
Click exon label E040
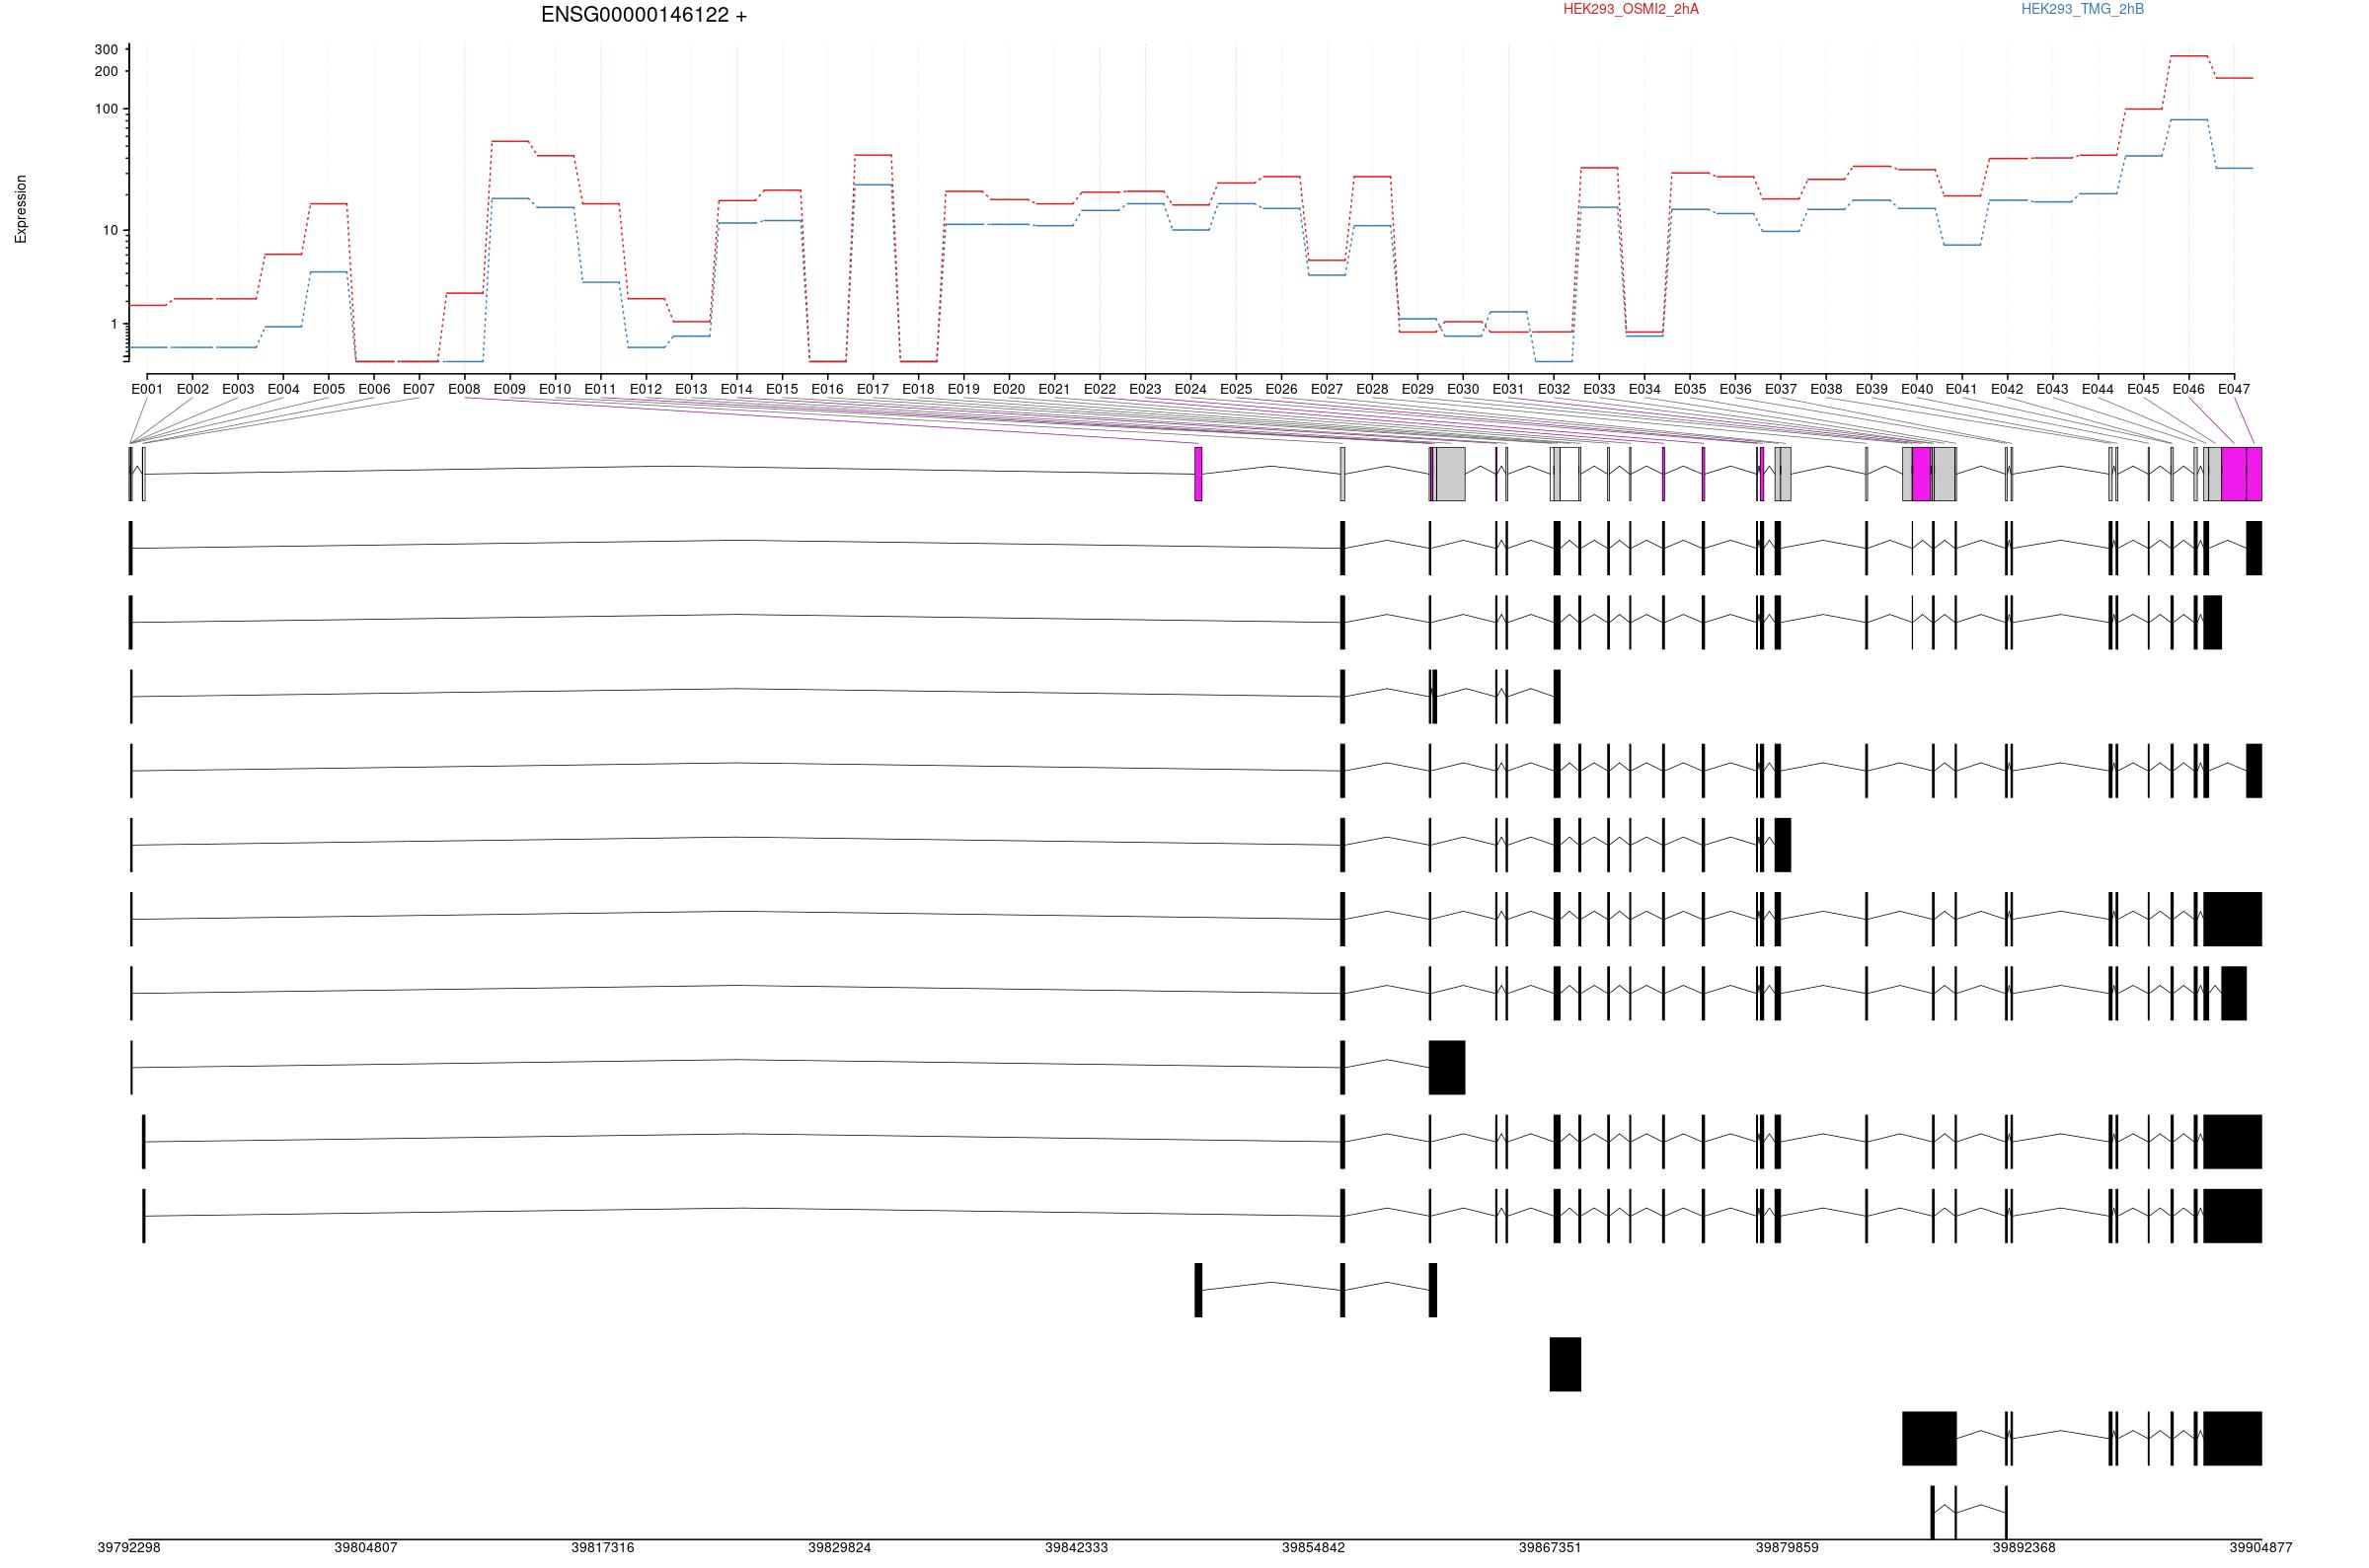coord(1916,389)
